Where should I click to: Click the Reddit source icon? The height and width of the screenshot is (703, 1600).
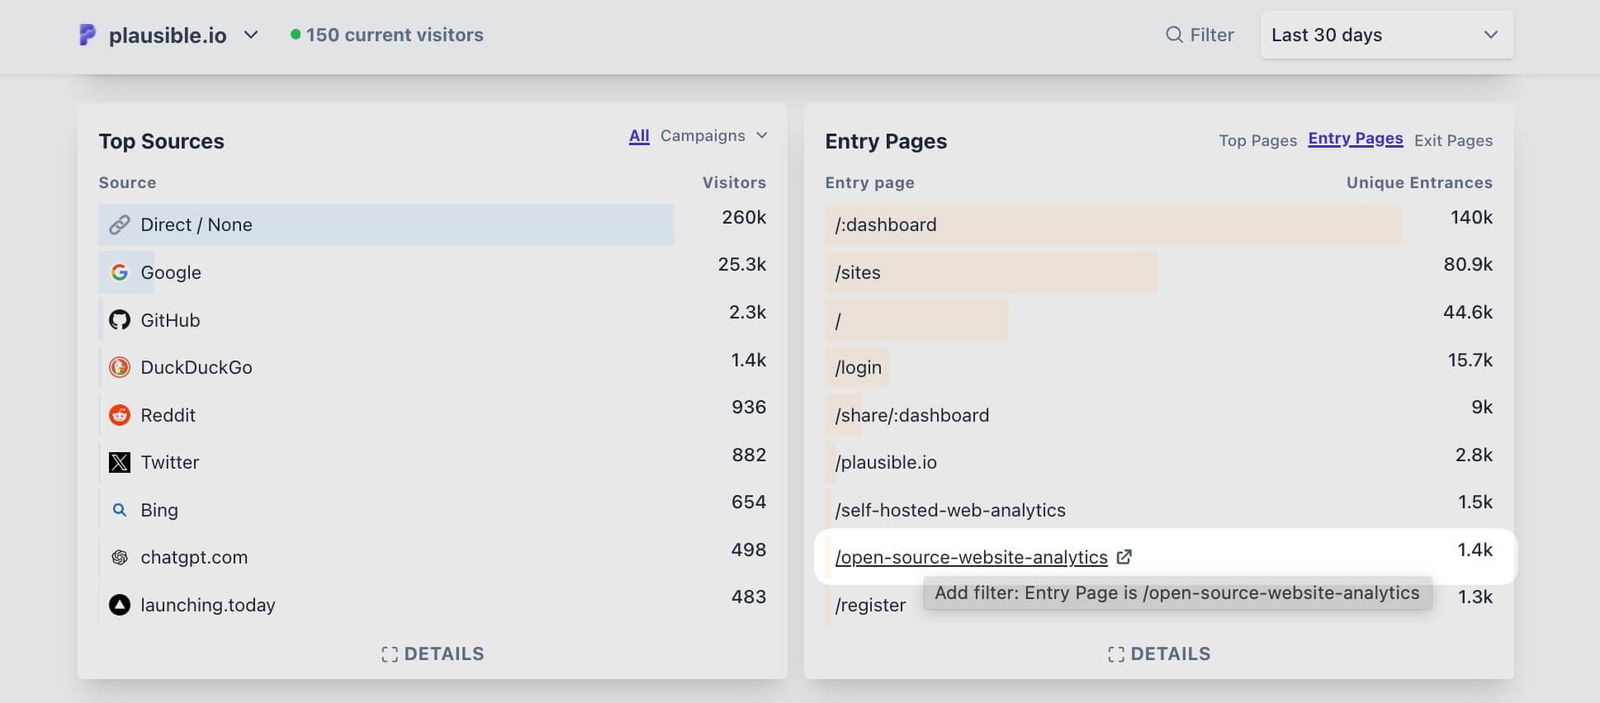pyautogui.click(x=120, y=415)
